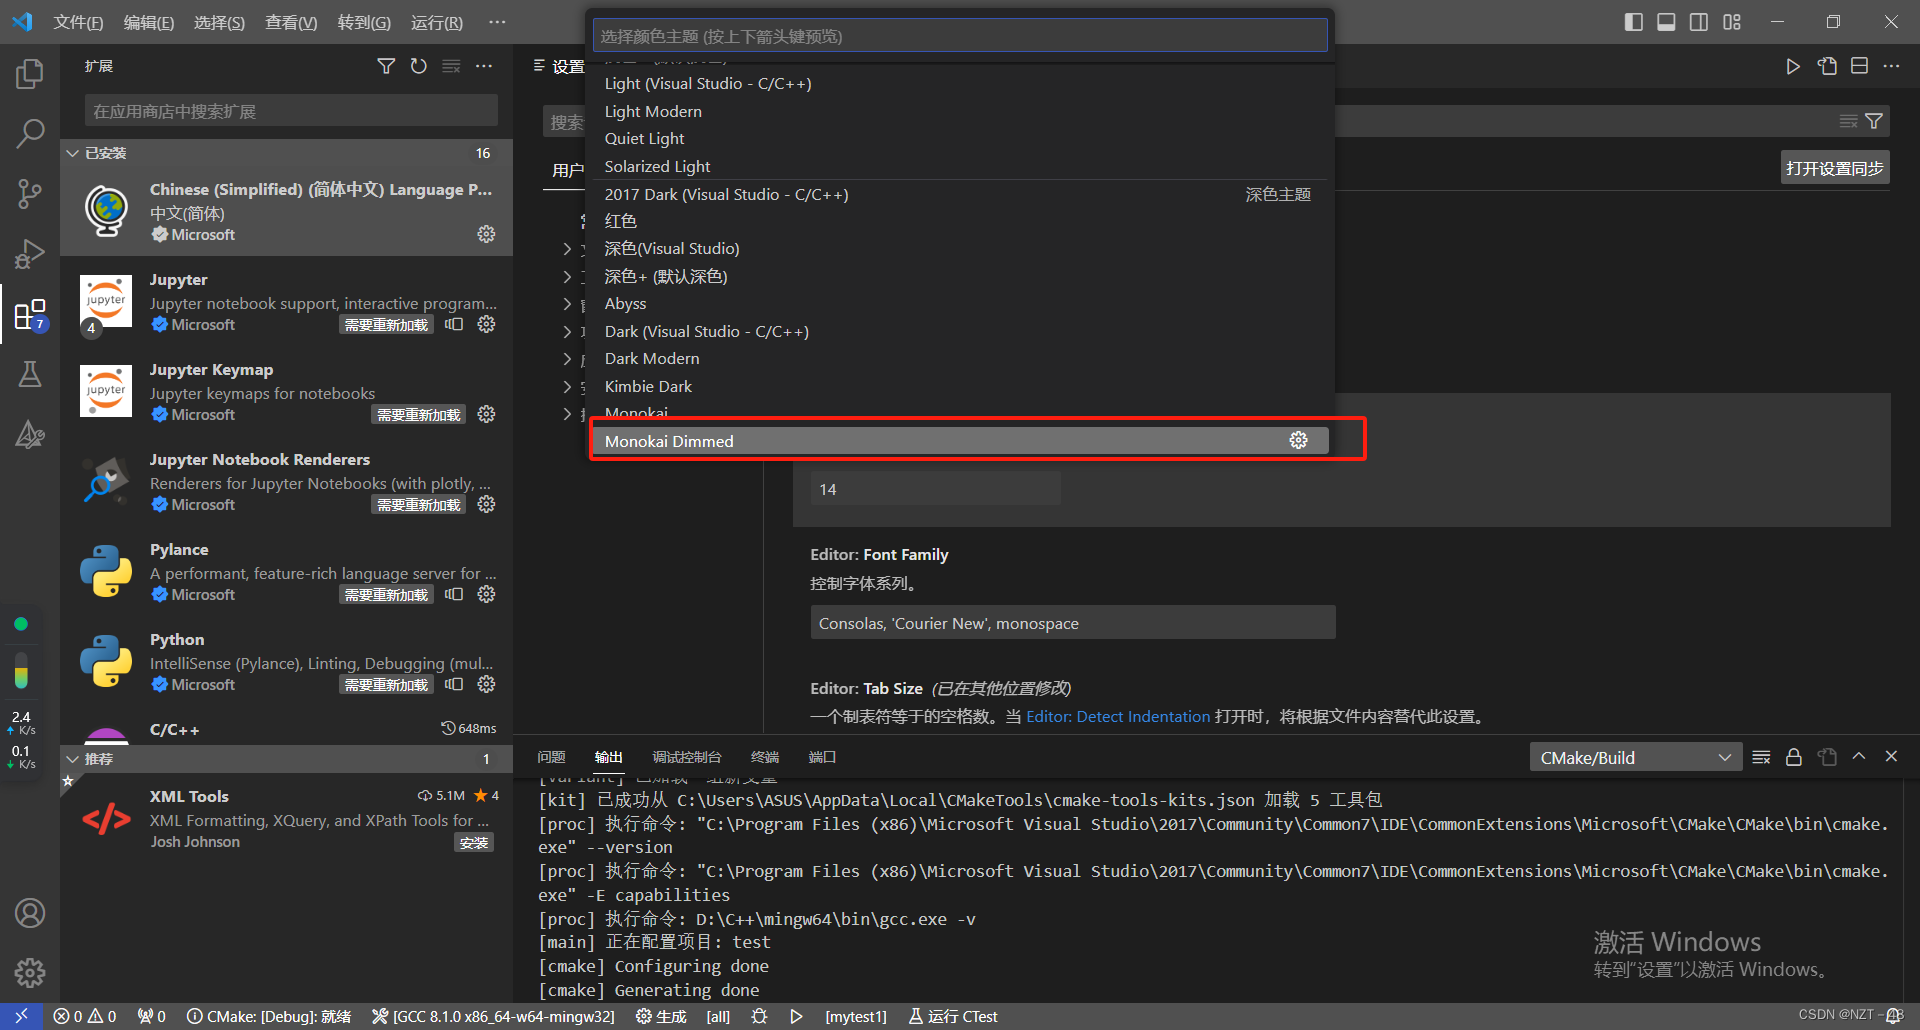Open gear menu for Chinese language pack

tap(486, 234)
